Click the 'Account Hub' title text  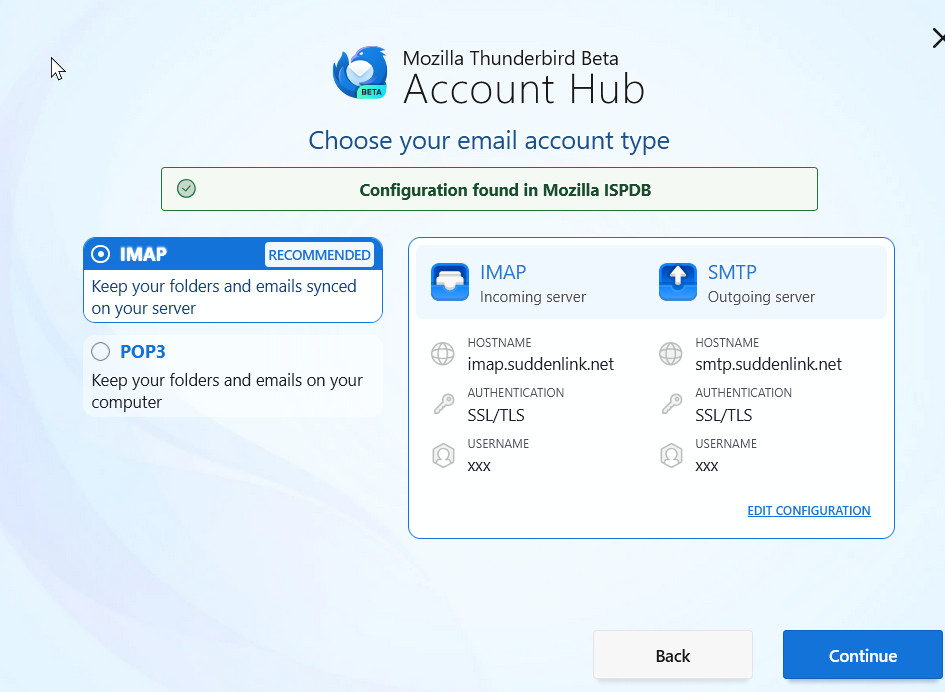coord(524,89)
